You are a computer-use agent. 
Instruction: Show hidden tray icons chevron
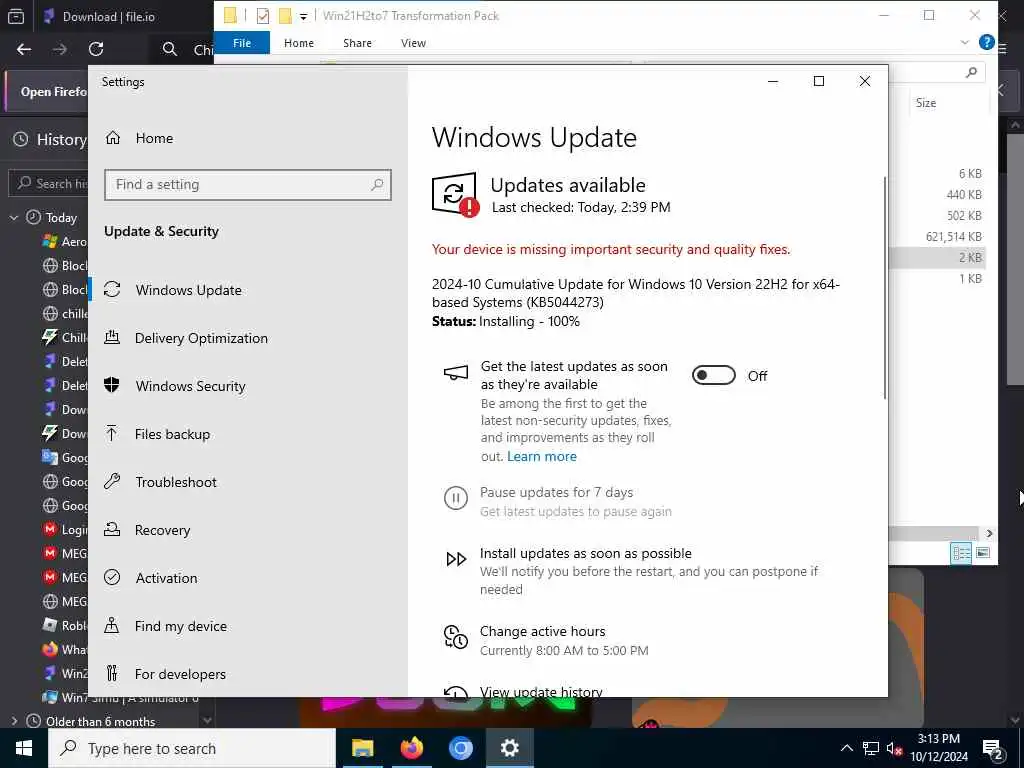(846, 748)
